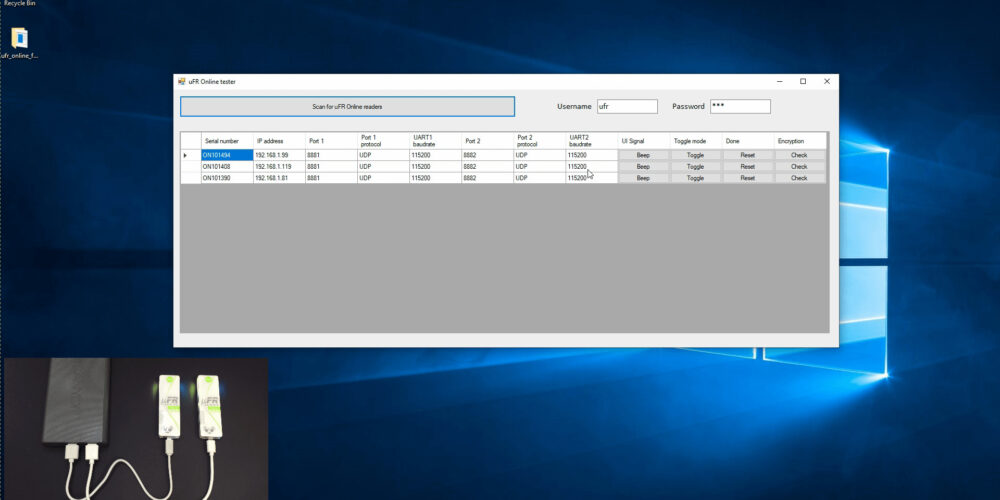Select Port 1 protocol UDP cell for ON101408
1000x500 pixels.
tap(383, 166)
